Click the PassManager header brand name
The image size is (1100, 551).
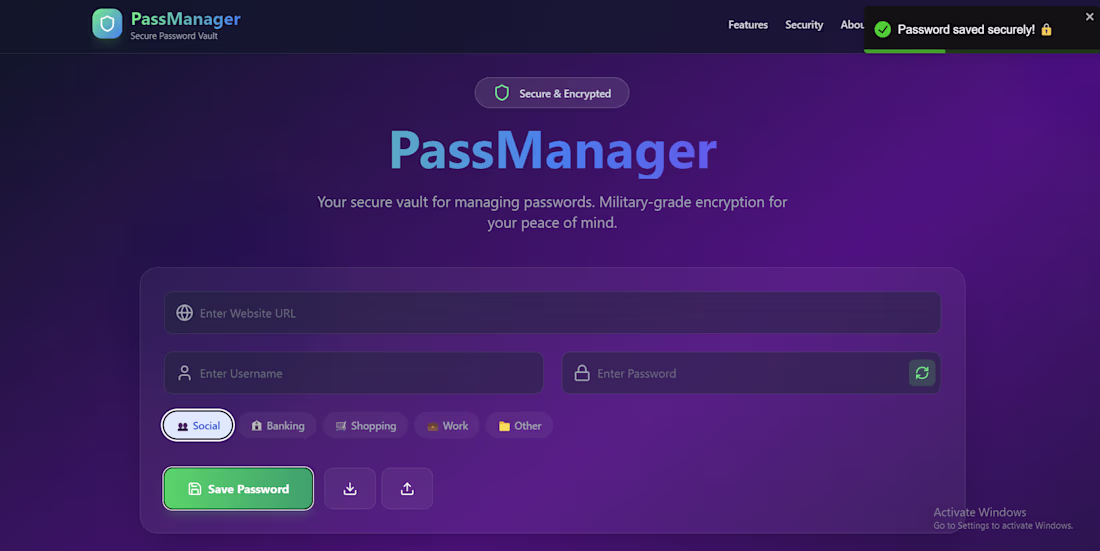(185, 19)
